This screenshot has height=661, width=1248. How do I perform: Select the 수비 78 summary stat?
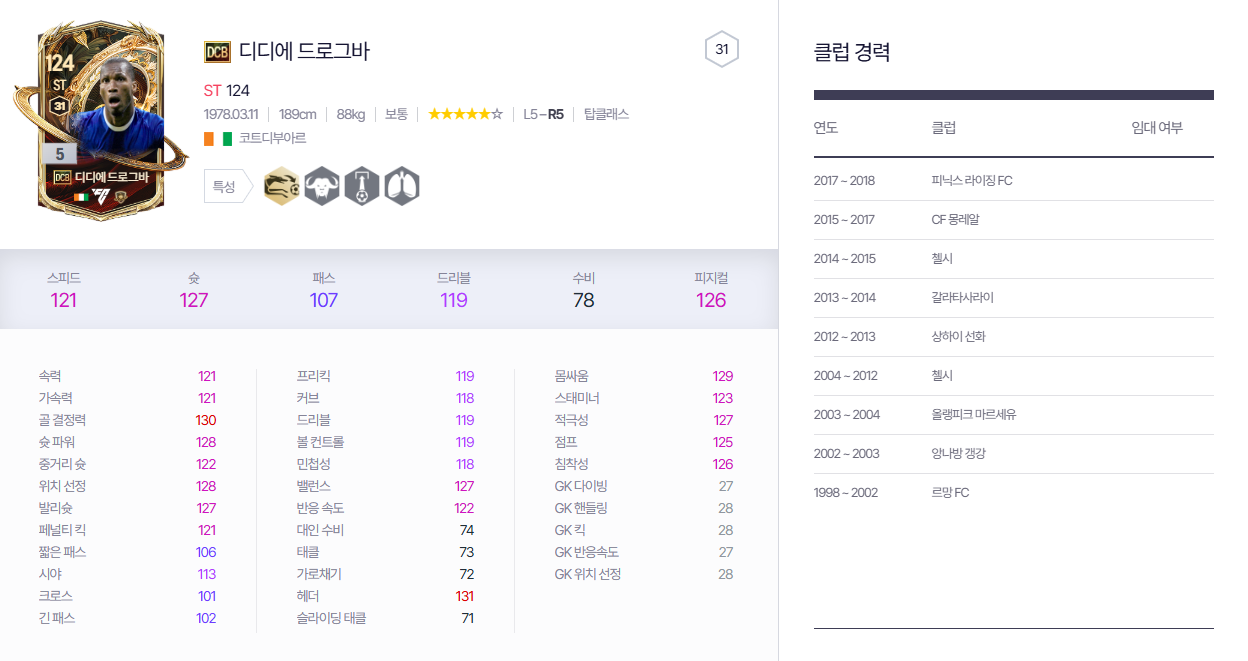pyautogui.click(x=584, y=289)
